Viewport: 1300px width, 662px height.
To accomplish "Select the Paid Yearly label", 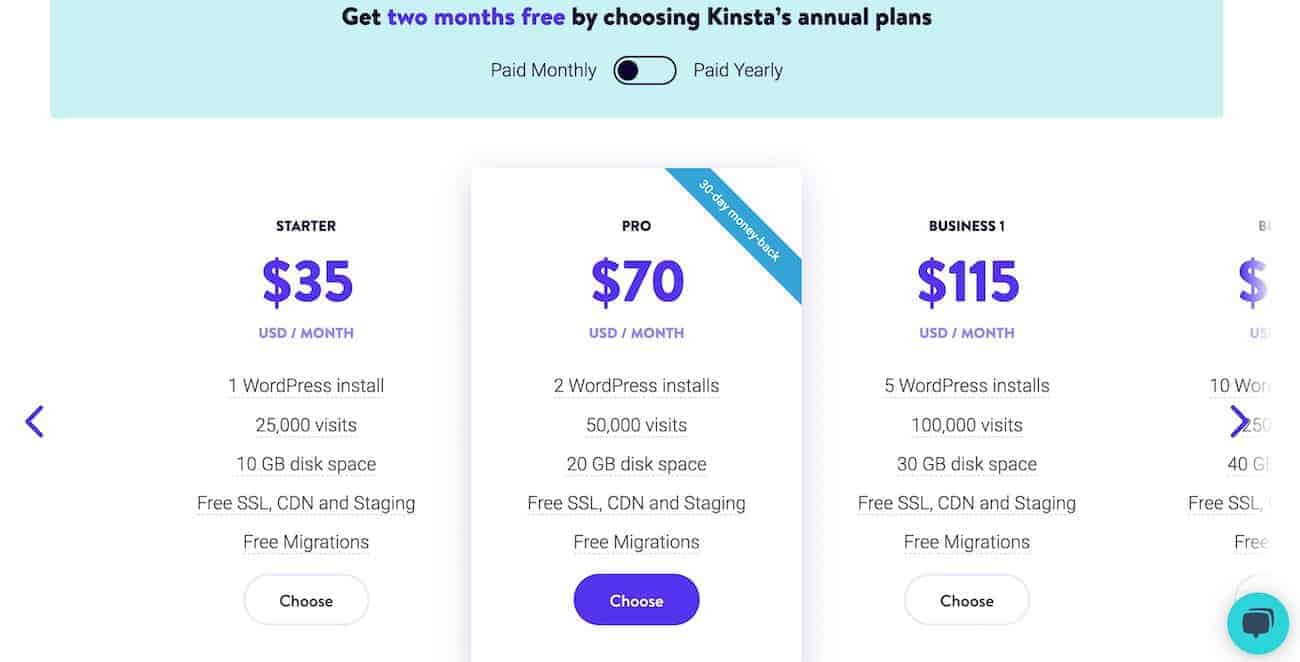I will tap(738, 70).
